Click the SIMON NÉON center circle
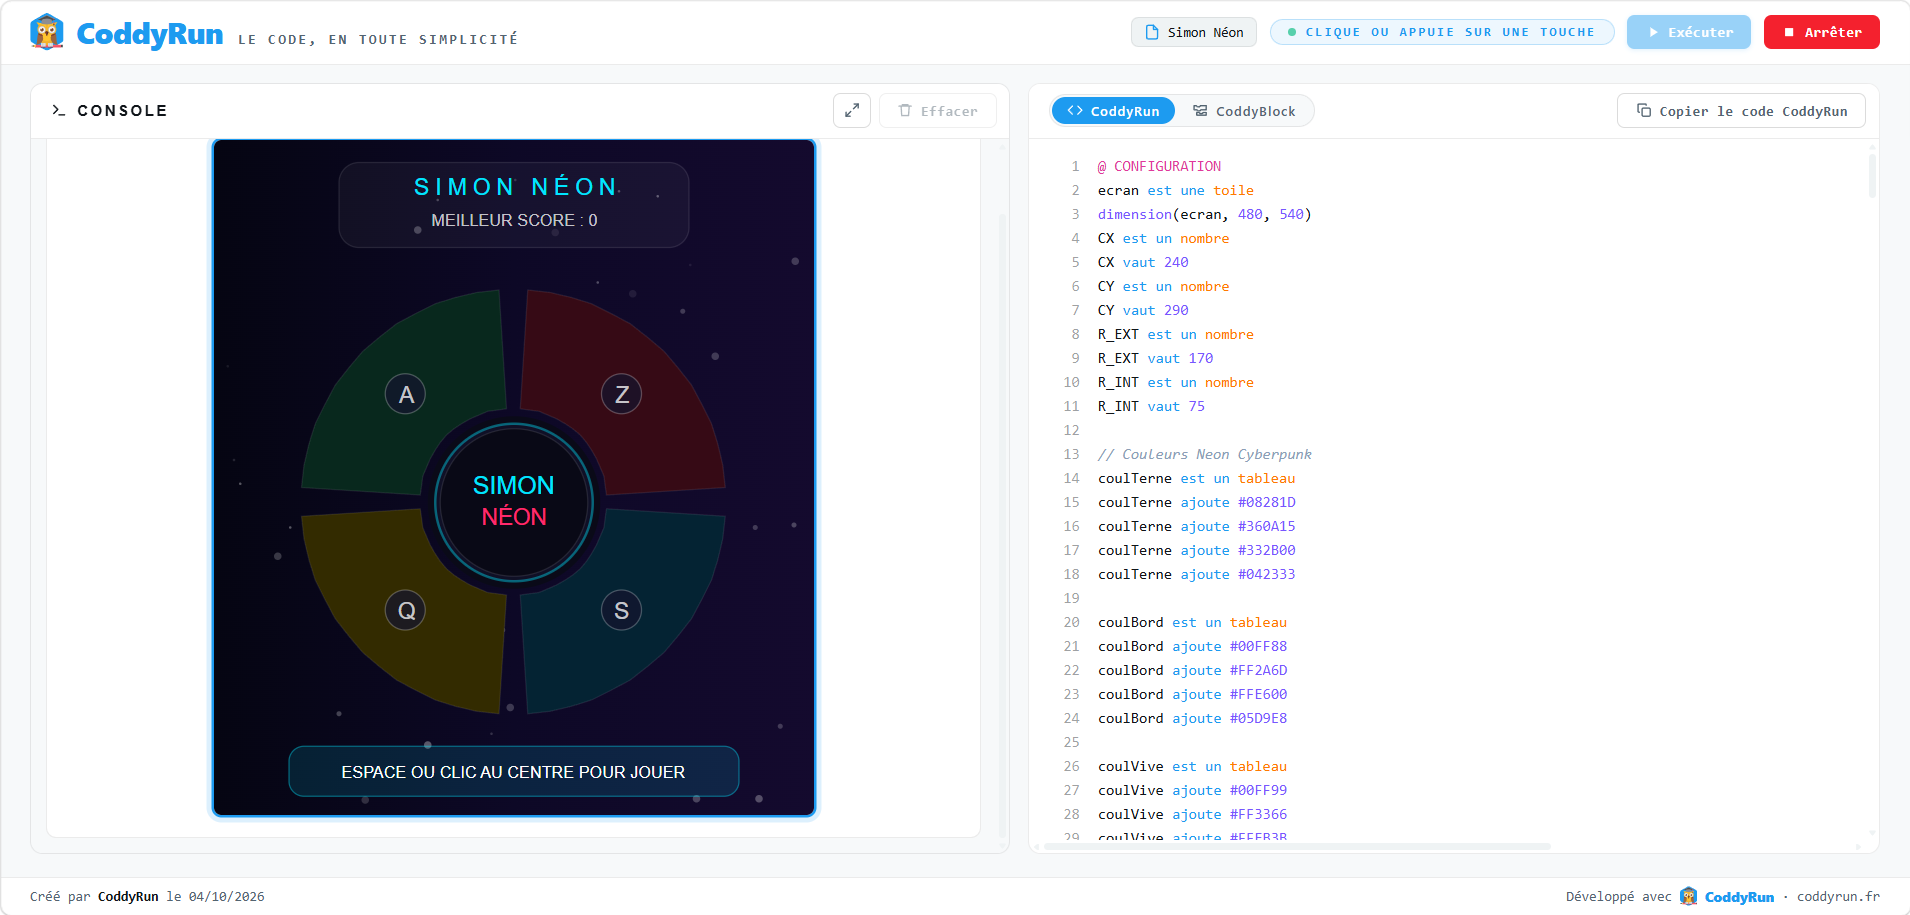Screen dimensions: 1910x915 514,502
